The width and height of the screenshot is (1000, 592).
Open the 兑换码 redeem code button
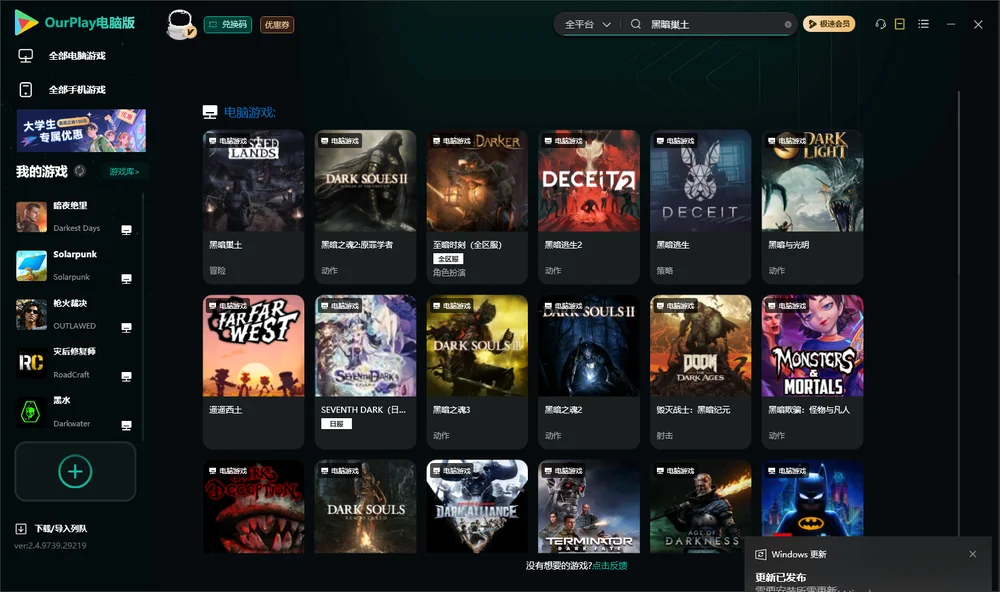click(228, 24)
